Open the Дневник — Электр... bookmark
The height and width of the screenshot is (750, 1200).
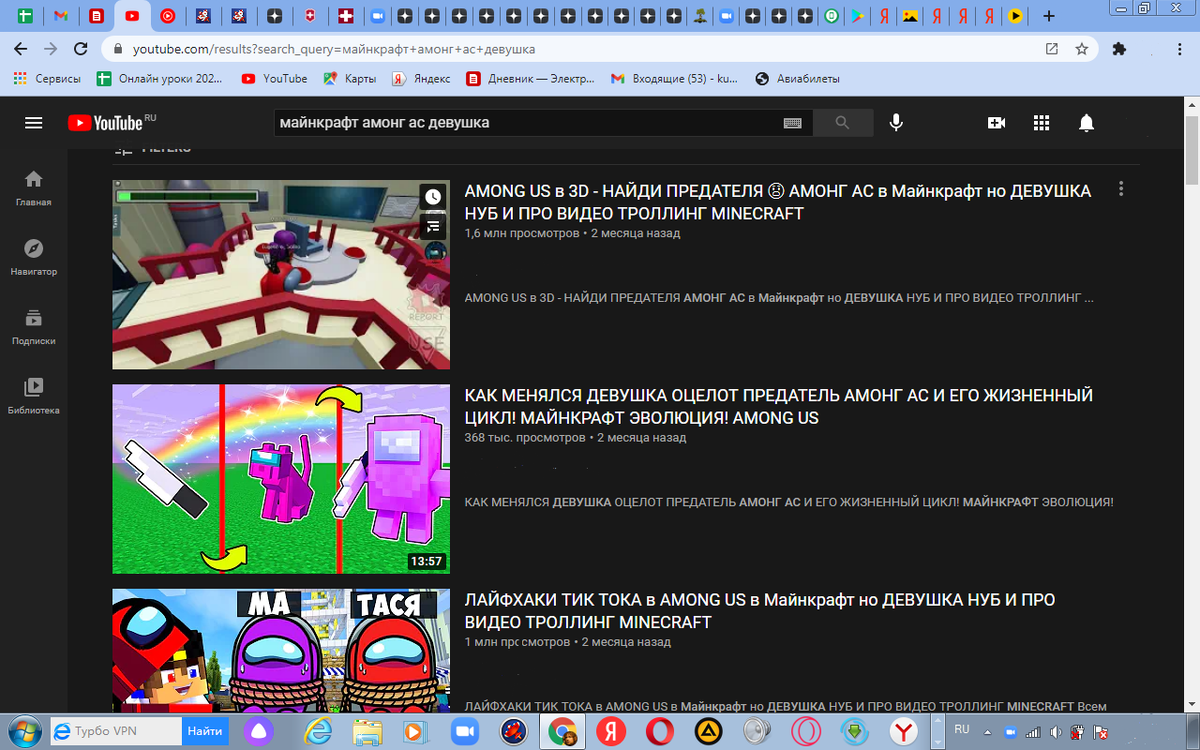click(x=530, y=78)
